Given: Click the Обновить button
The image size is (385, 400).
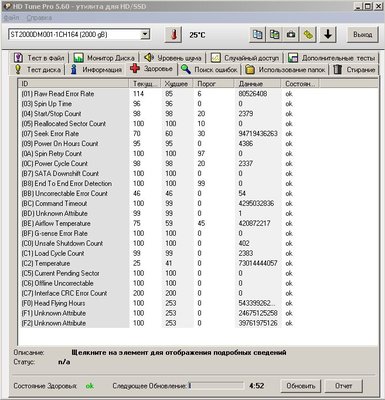Looking at the screenshot, I should coord(301,386).
